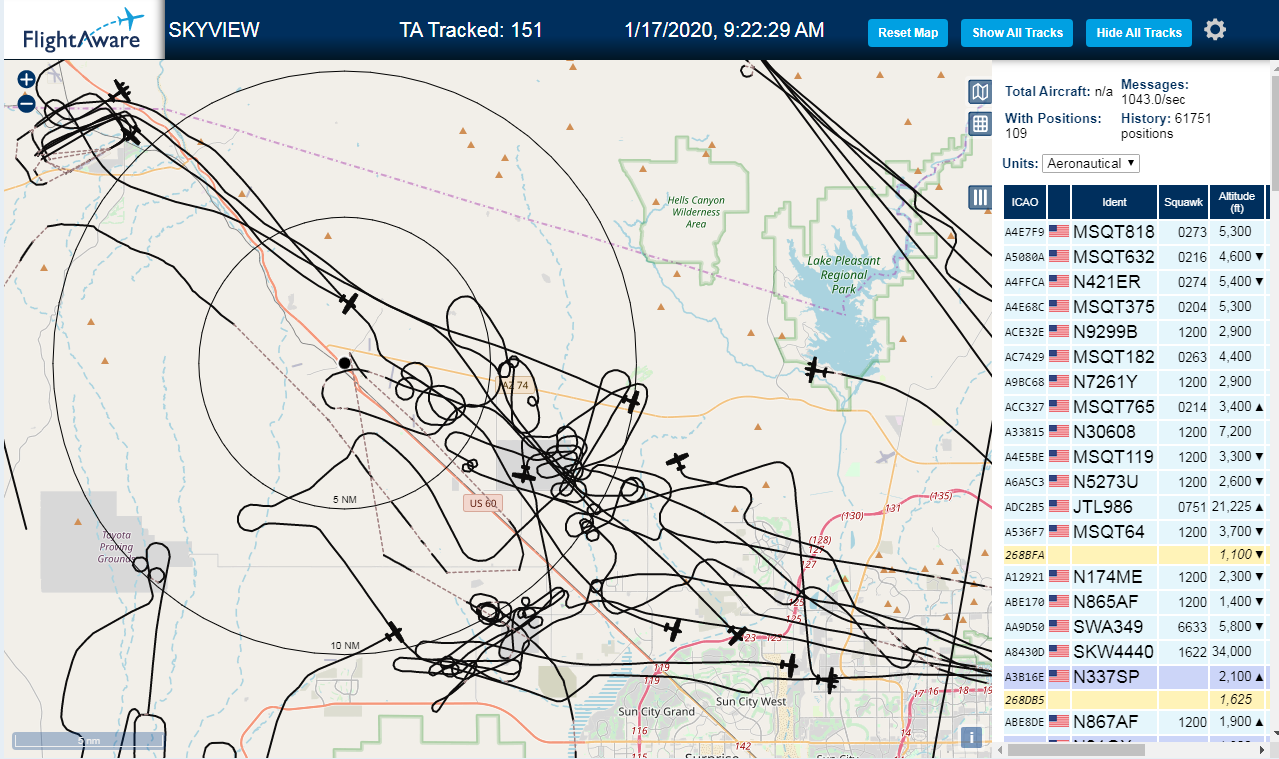Viewport: 1279px width, 759px height.
Task: Click the altitude value 21,225
Action: point(1233,506)
